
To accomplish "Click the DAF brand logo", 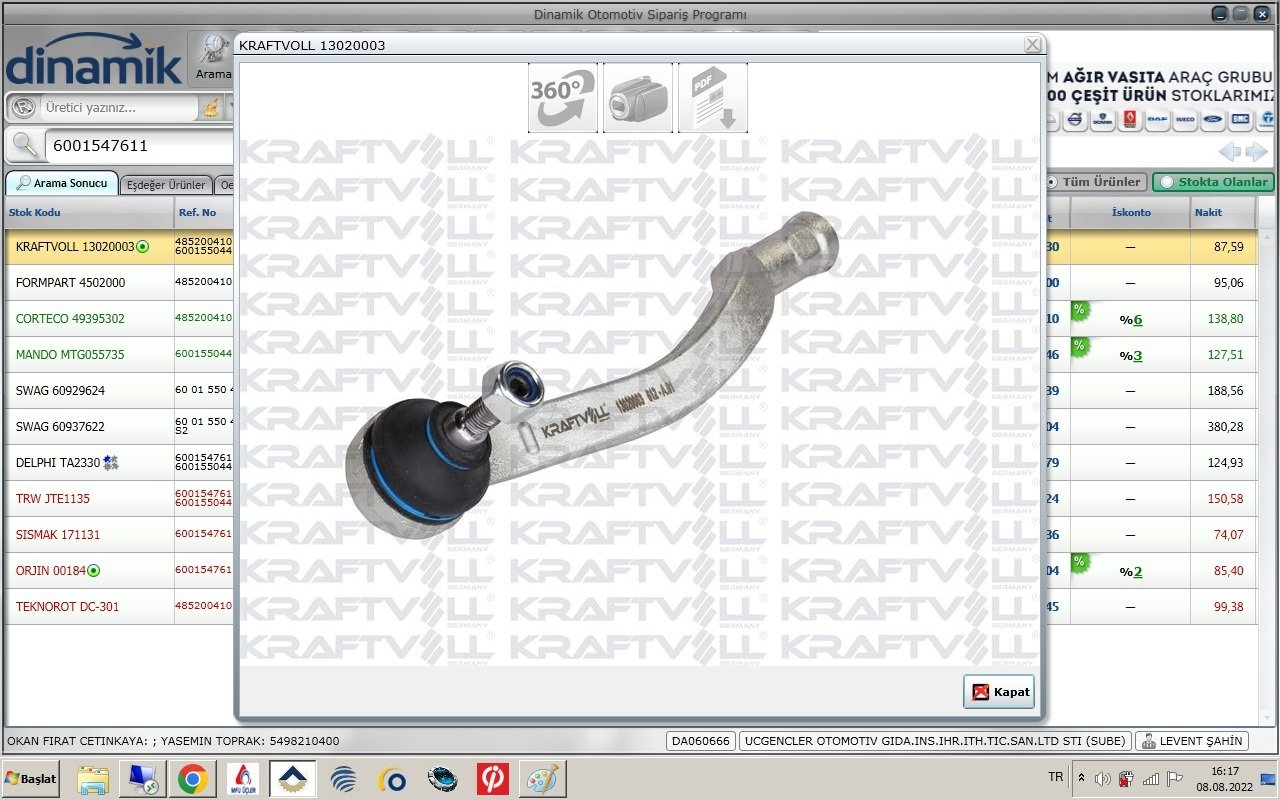I will pos(1158,120).
